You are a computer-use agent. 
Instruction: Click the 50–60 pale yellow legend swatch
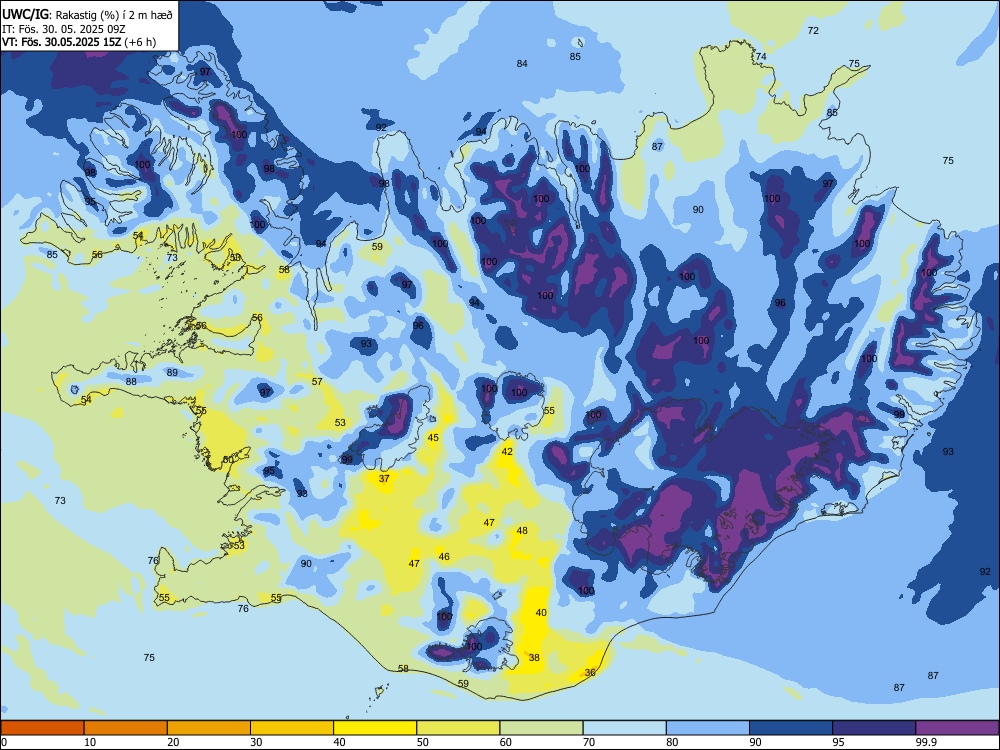pos(458,728)
